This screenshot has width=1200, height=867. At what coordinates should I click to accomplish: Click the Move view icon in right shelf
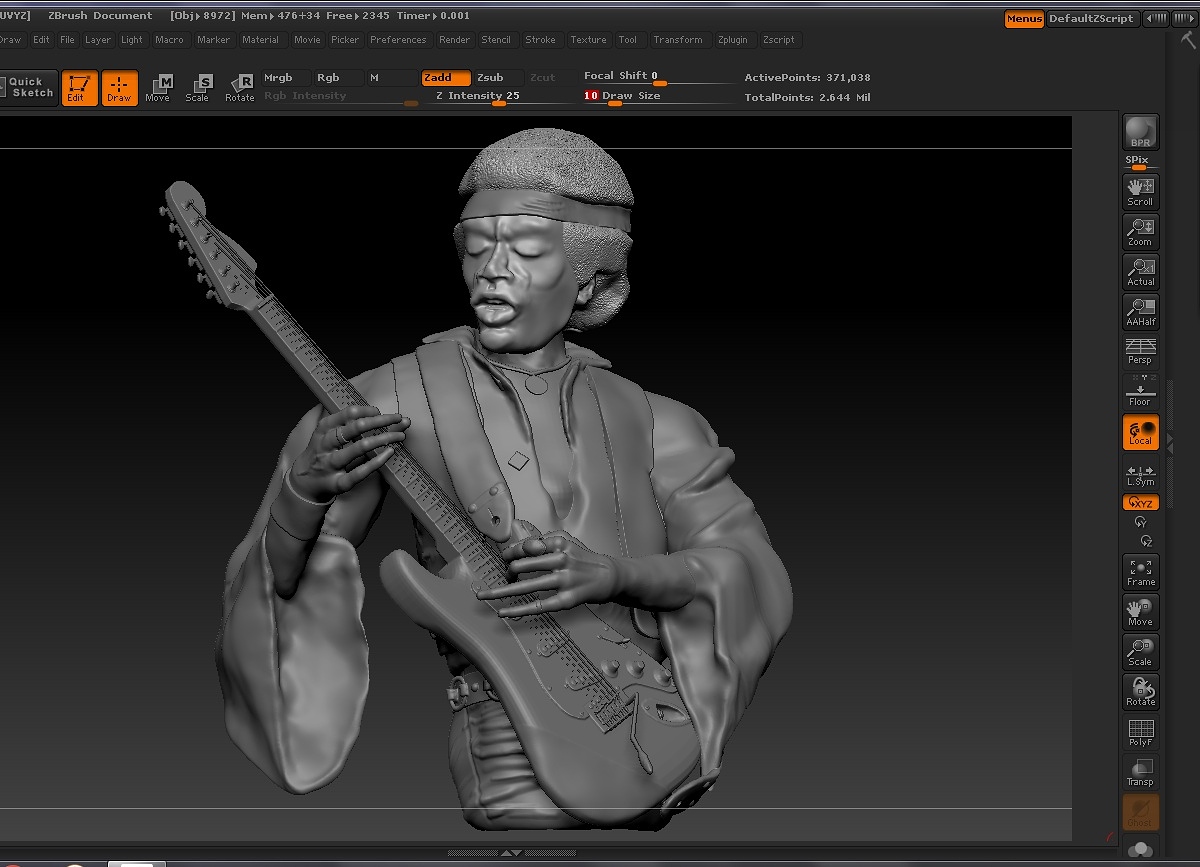tap(1140, 611)
